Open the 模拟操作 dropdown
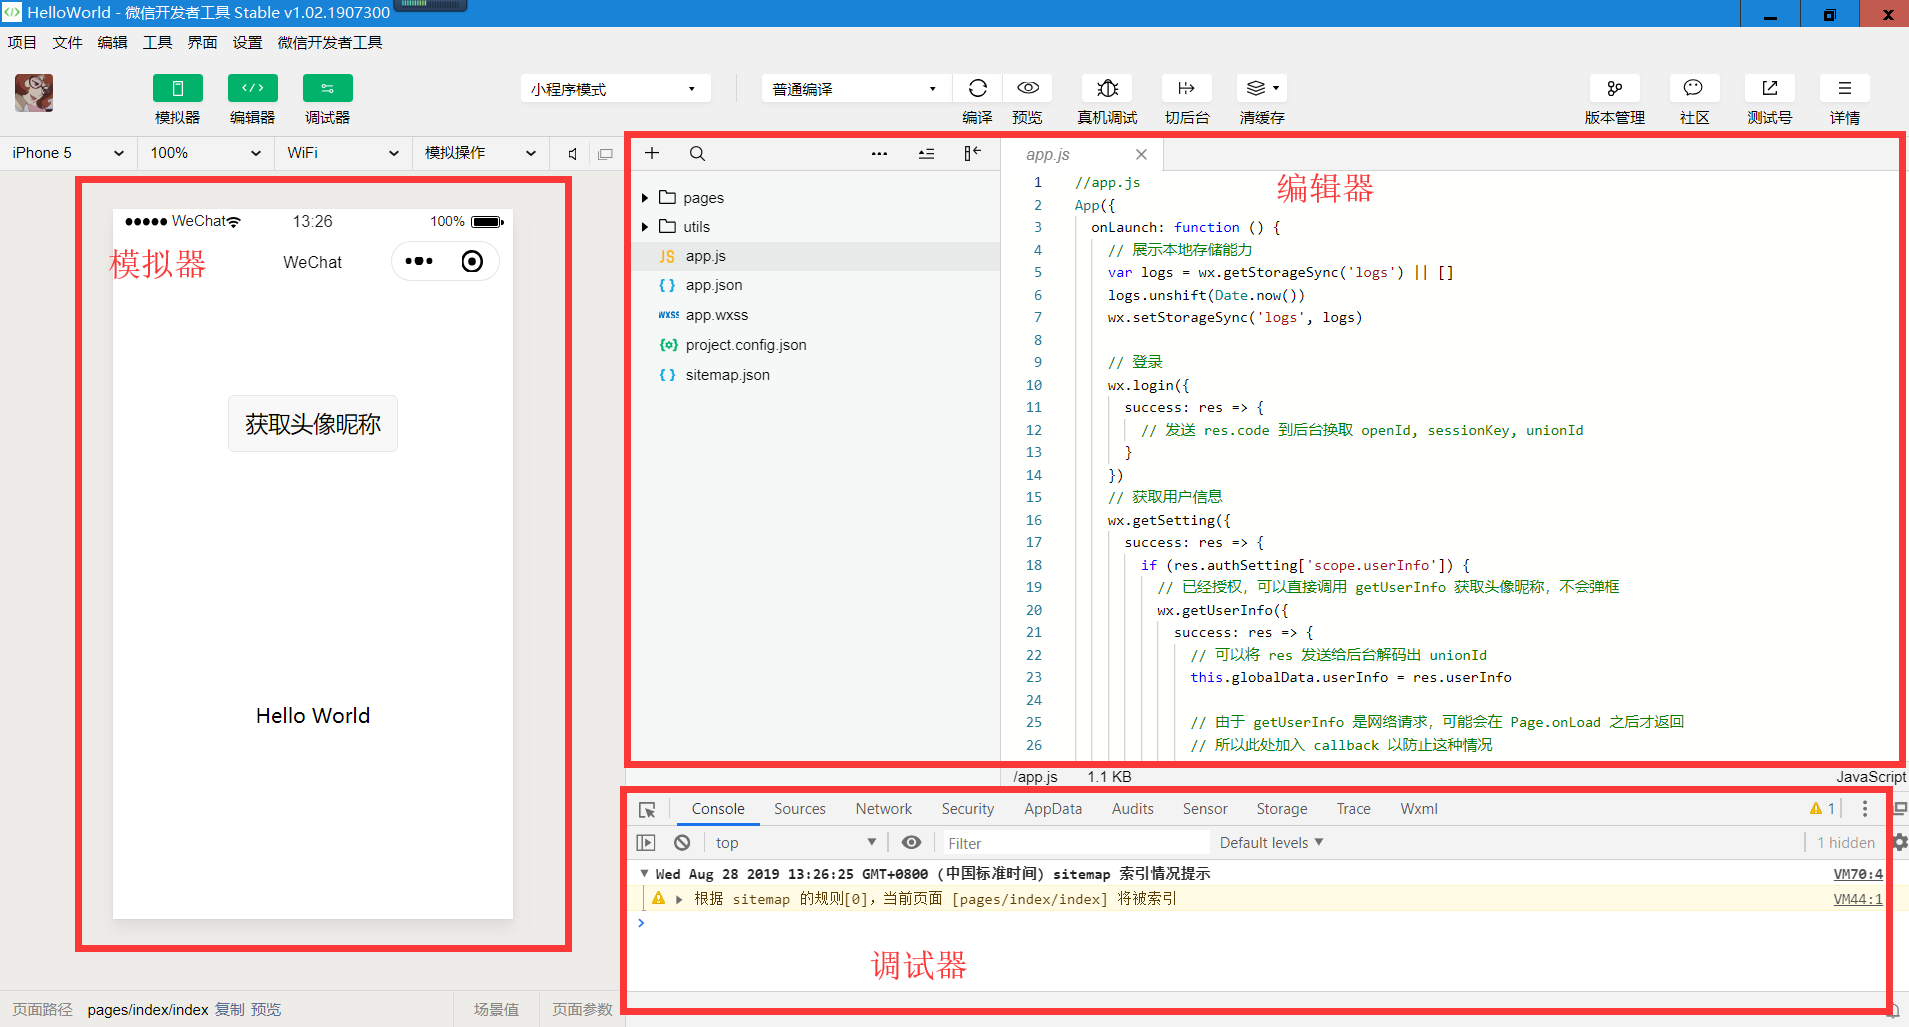 click(x=480, y=153)
